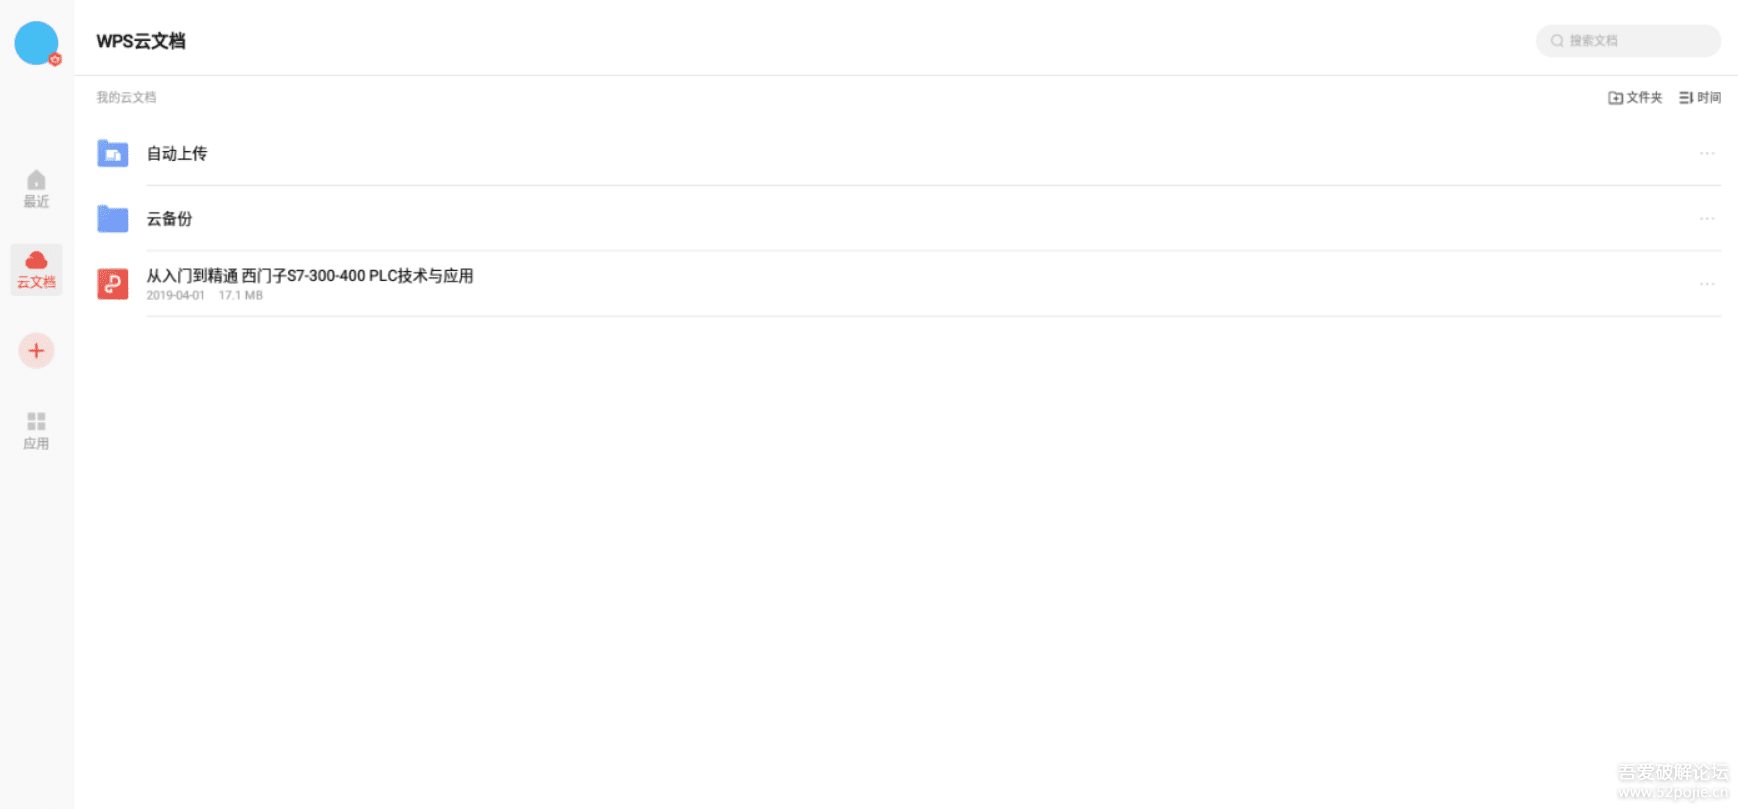Open the 时间 sort order menu

point(1700,98)
